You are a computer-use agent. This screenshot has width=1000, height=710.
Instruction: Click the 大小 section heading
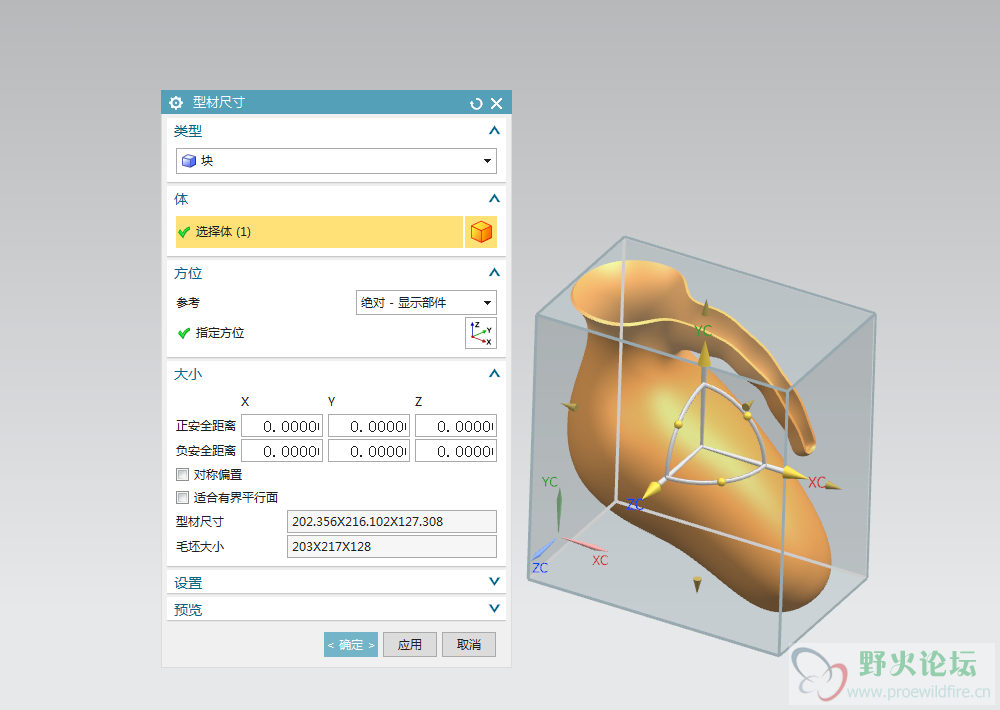188,374
